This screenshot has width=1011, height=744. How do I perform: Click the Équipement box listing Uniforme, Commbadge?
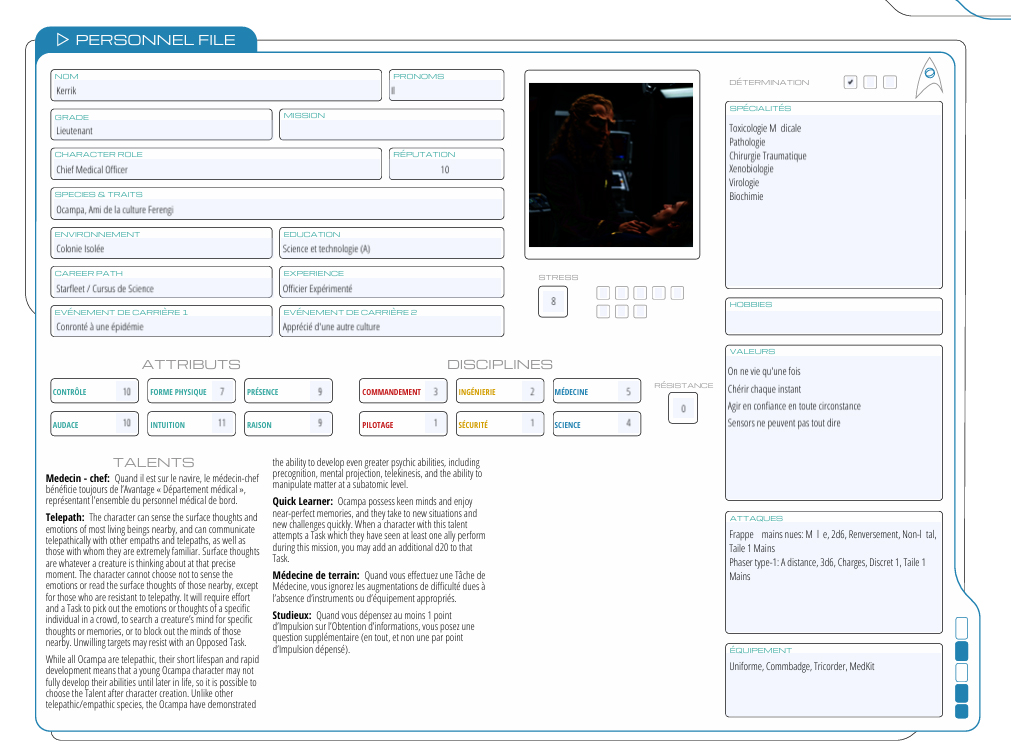click(834, 680)
